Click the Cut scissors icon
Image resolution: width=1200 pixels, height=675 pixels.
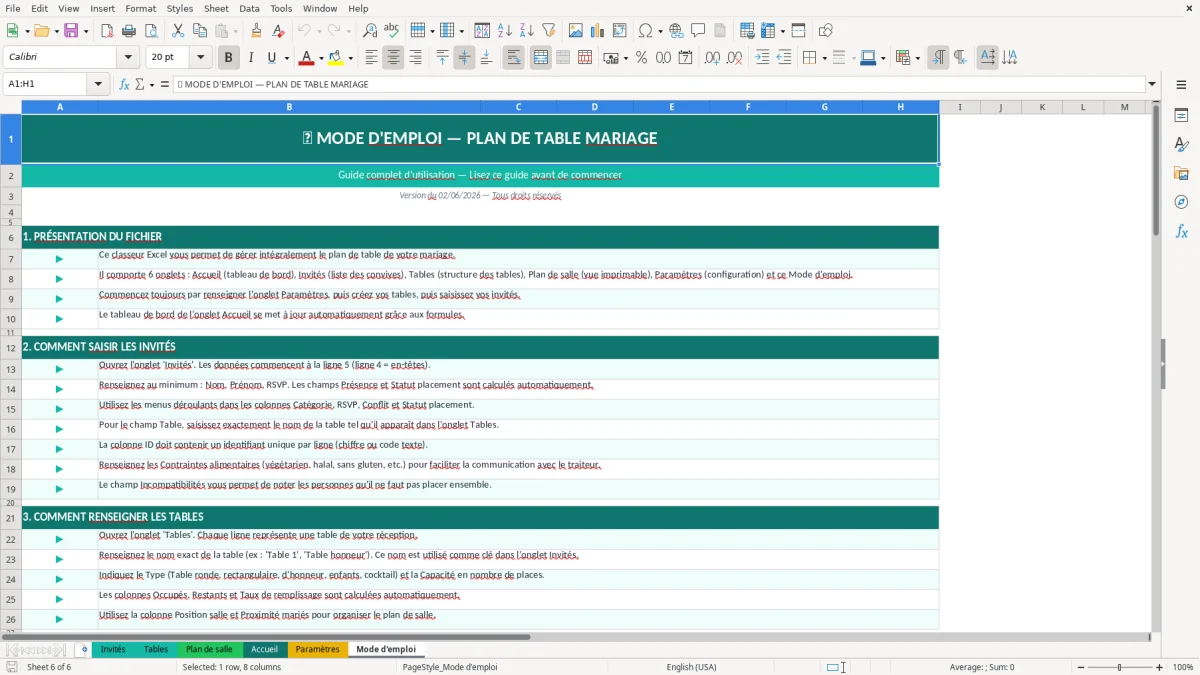(178, 31)
